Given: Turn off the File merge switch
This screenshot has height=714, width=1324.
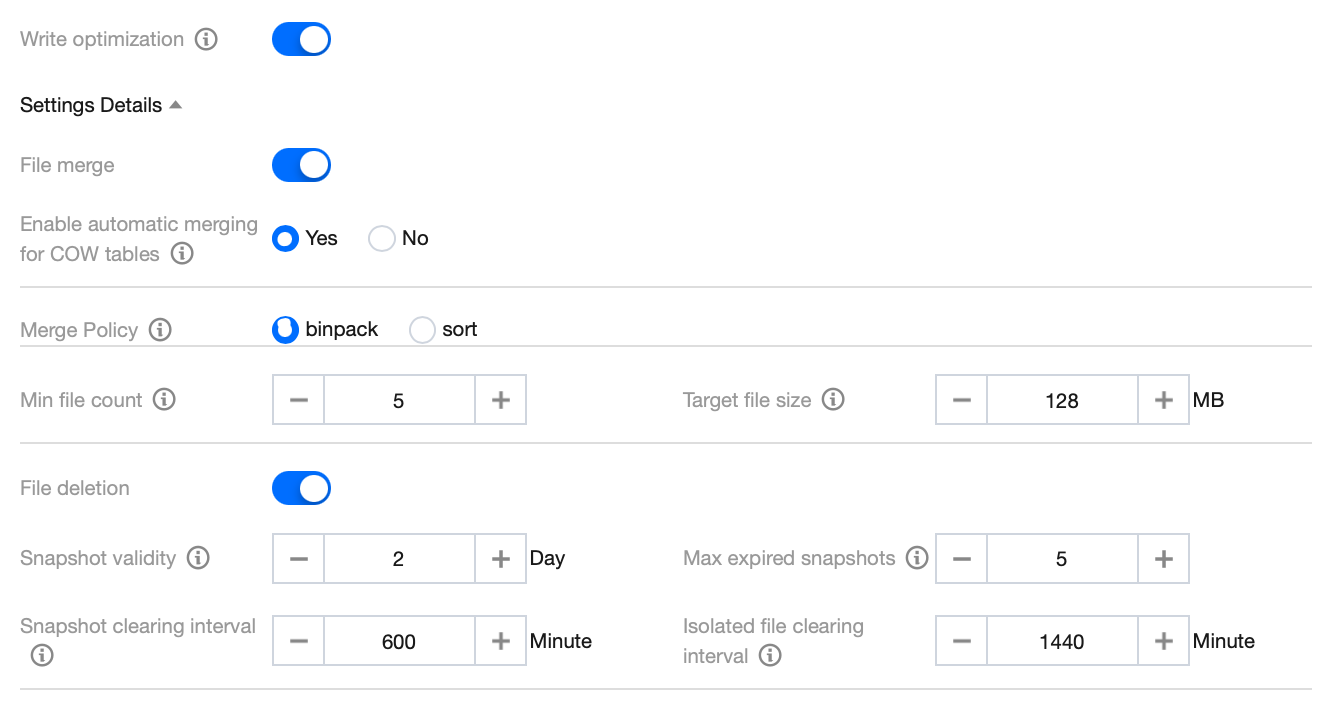Looking at the screenshot, I should pyautogui.click(x=301, y=165).
